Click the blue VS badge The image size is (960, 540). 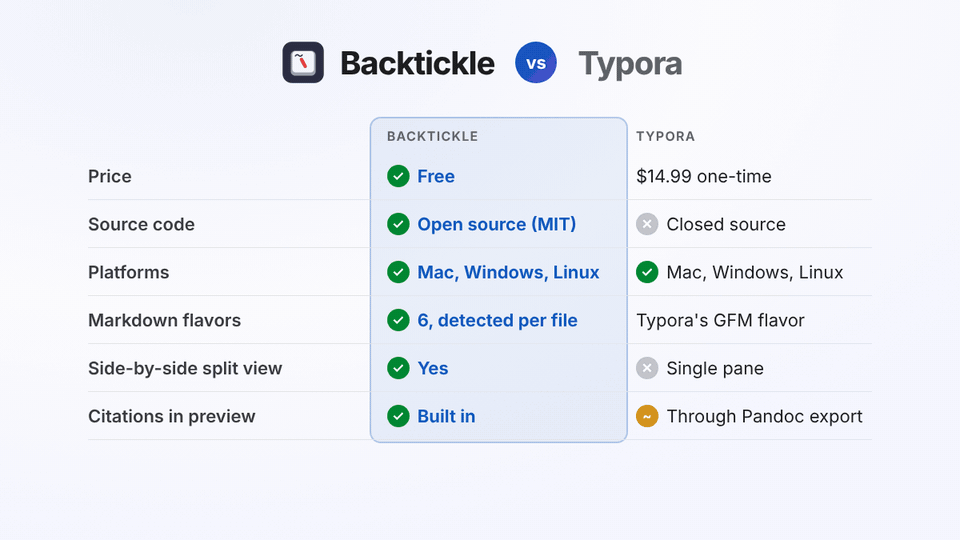click(536, 62)
